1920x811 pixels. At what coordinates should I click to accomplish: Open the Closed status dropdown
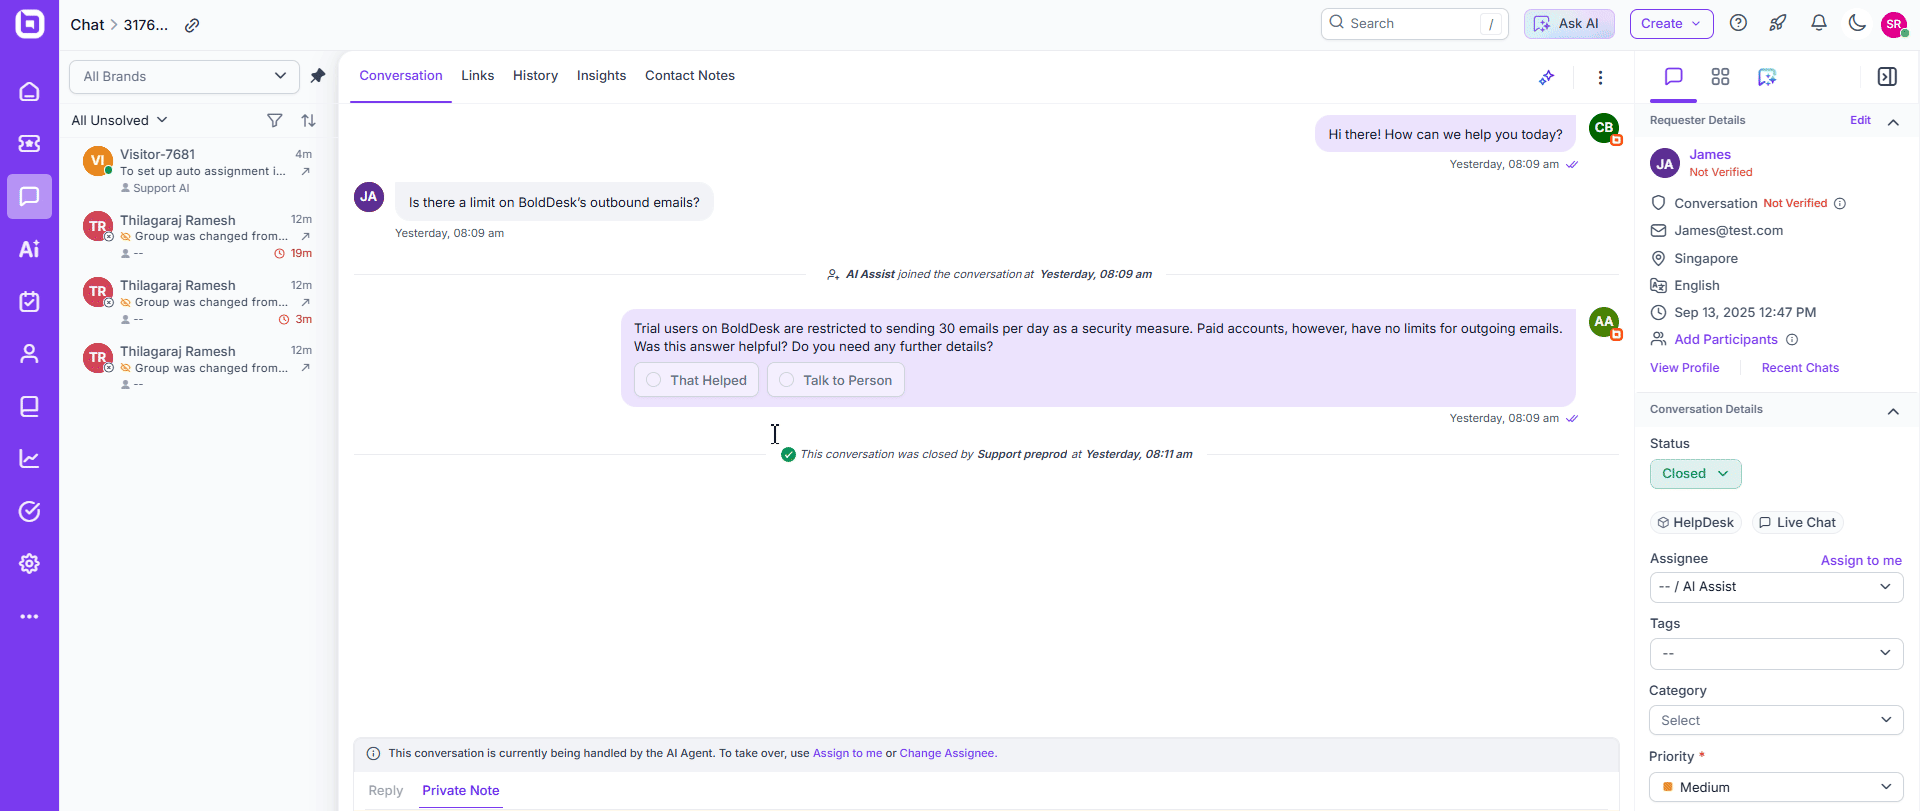[1695, 474]
